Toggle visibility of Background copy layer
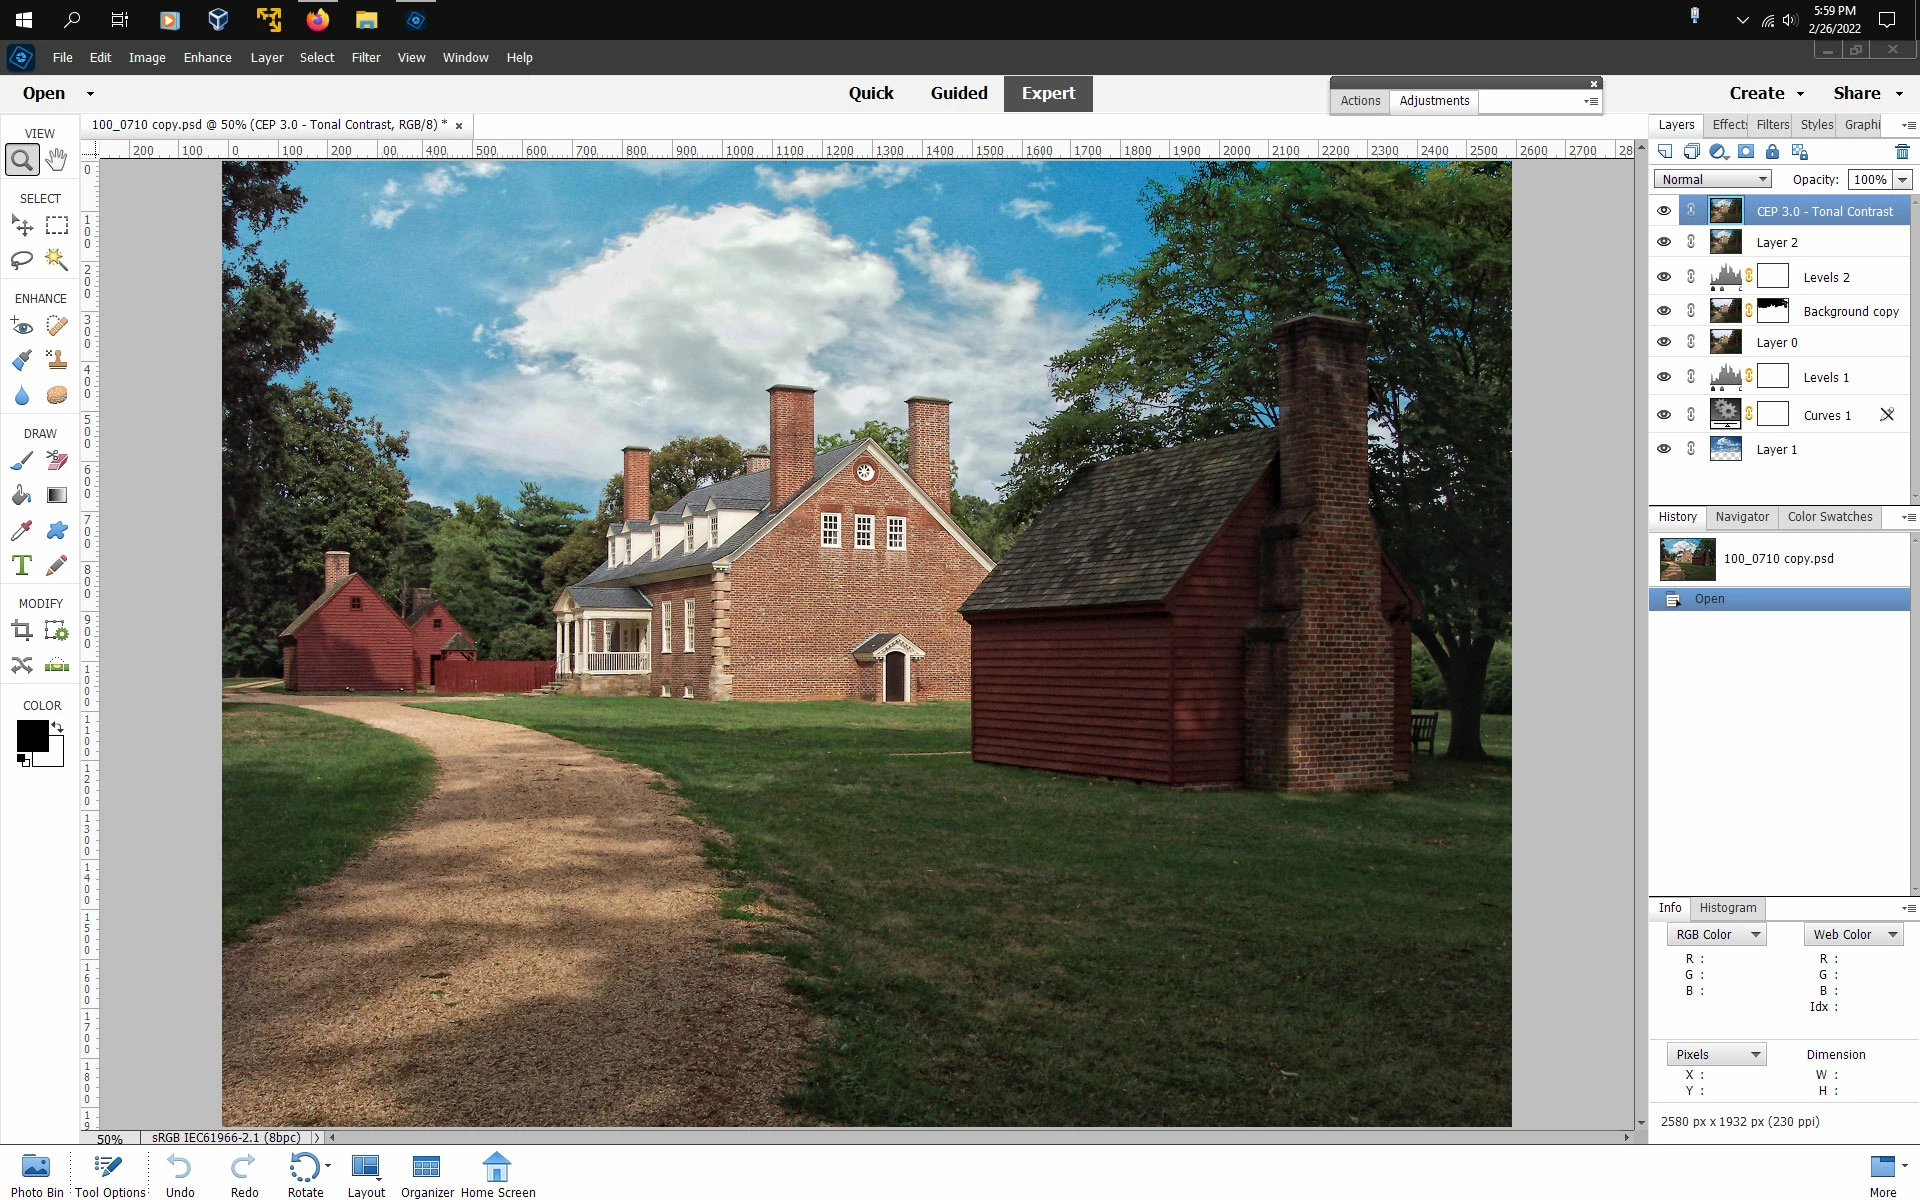Viewport: 1920px width, 1200px height. coord(1664,311)
